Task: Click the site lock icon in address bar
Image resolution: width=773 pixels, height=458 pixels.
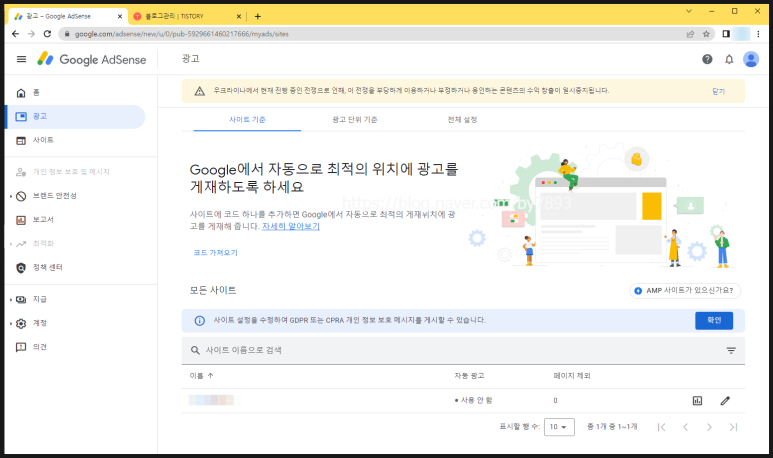Action: tap(67, 34)
